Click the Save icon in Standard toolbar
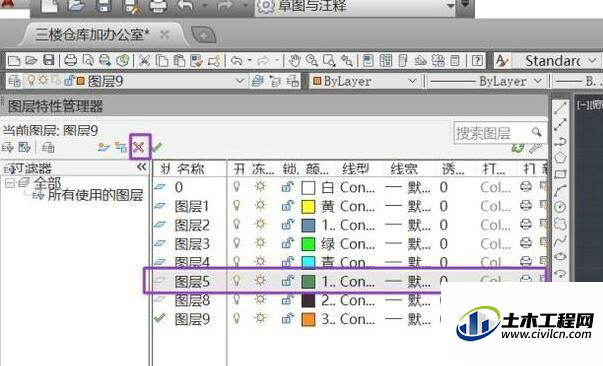The width and height of the screenshot is (603, 366). [49, 60]
